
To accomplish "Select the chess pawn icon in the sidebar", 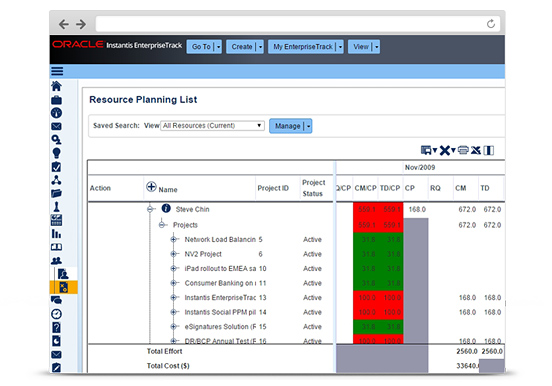I will pos(56,206).
